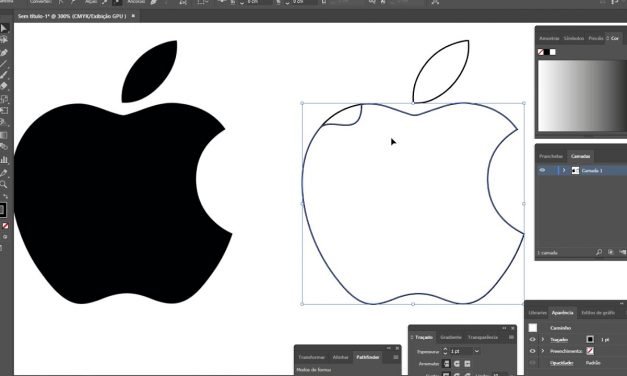Expand Traçado row in Aparência panel
The image size is (627, 376).
tap(543, 339)
